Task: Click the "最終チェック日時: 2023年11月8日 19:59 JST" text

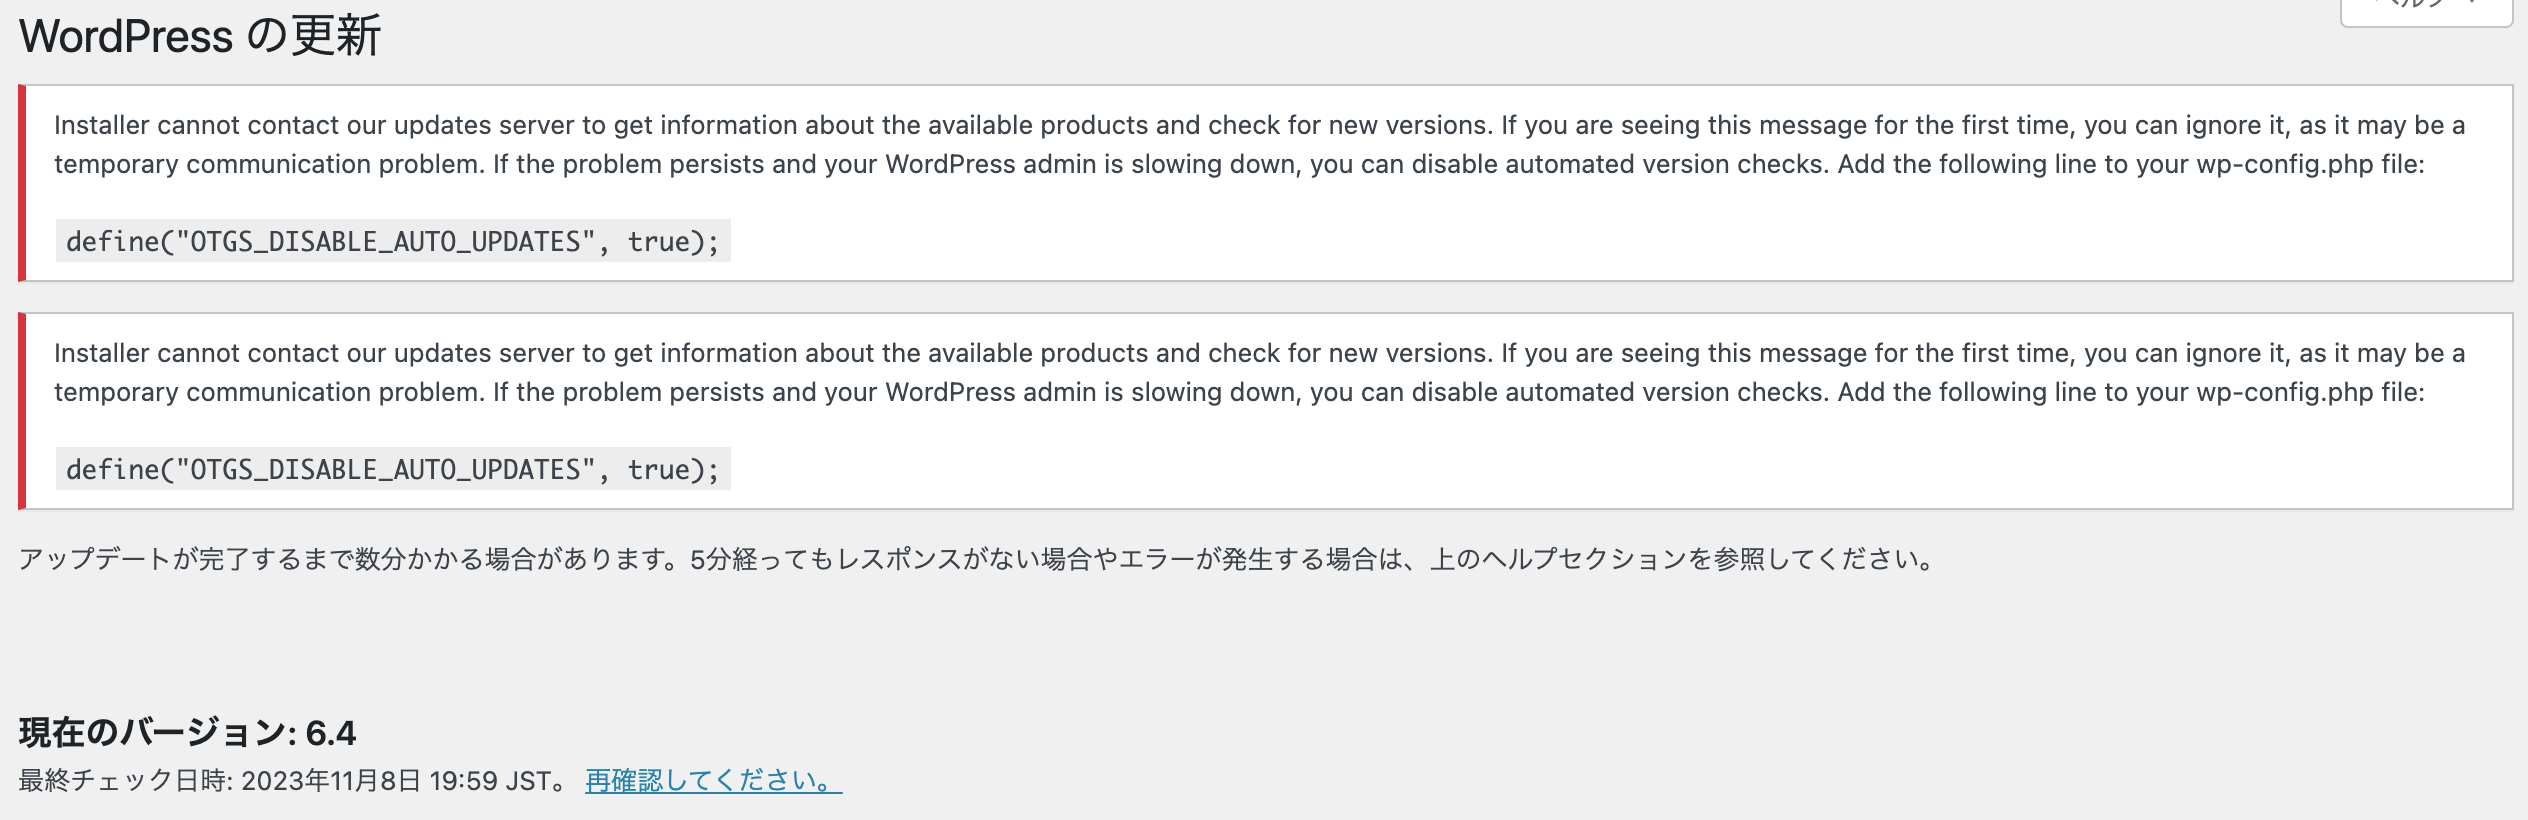Action: [x=294, y=780]
